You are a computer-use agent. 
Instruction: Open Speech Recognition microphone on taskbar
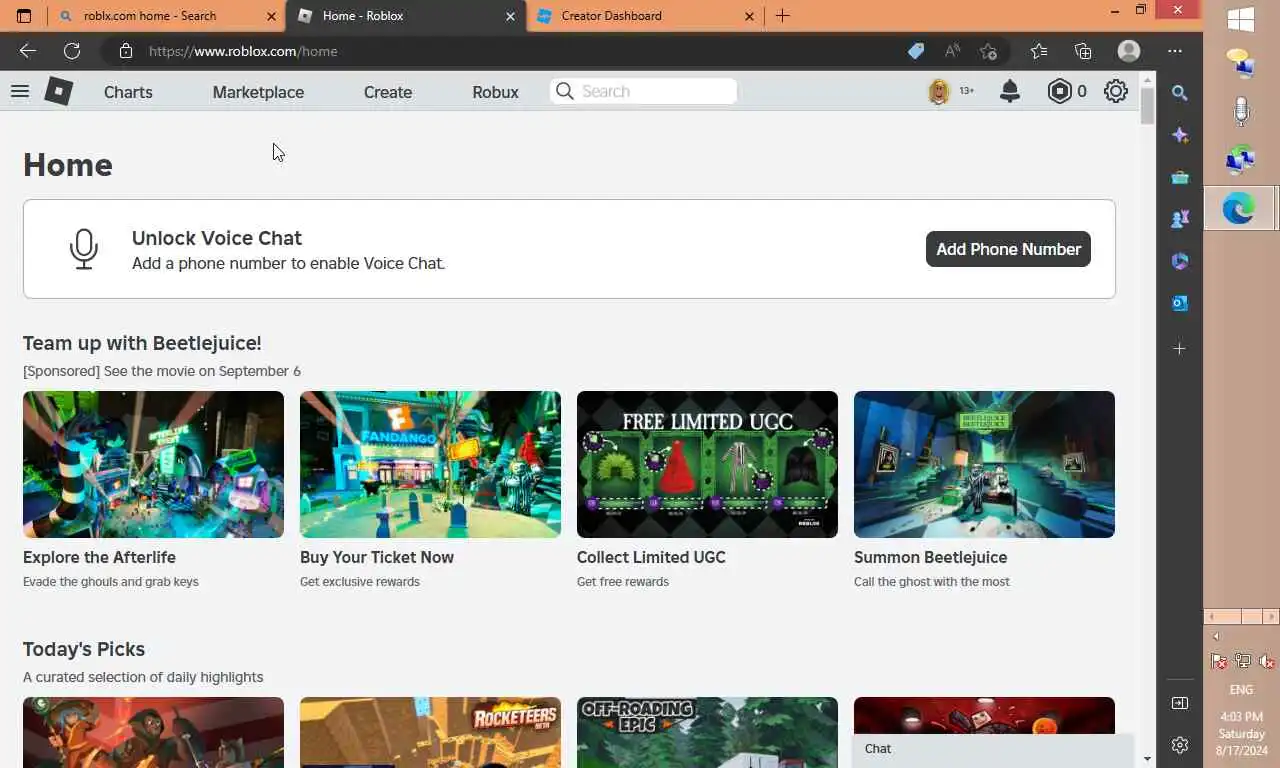1241,111
